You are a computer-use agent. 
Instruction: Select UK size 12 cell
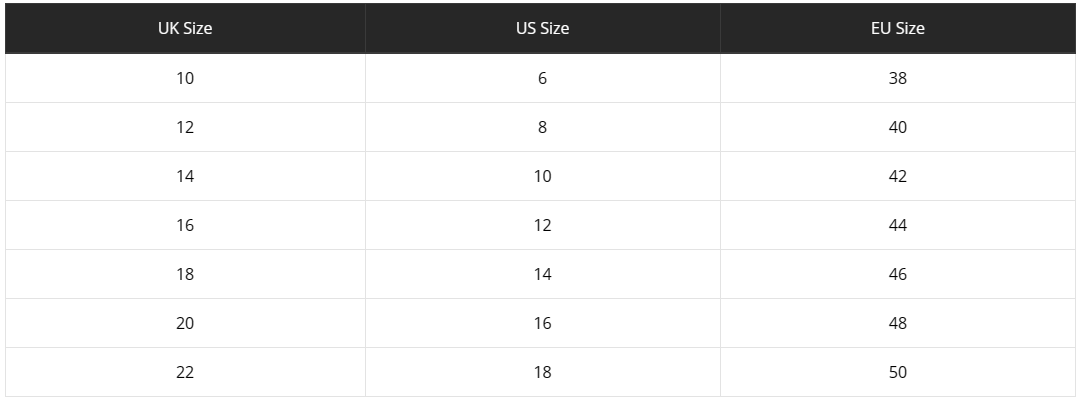[185, 127]
